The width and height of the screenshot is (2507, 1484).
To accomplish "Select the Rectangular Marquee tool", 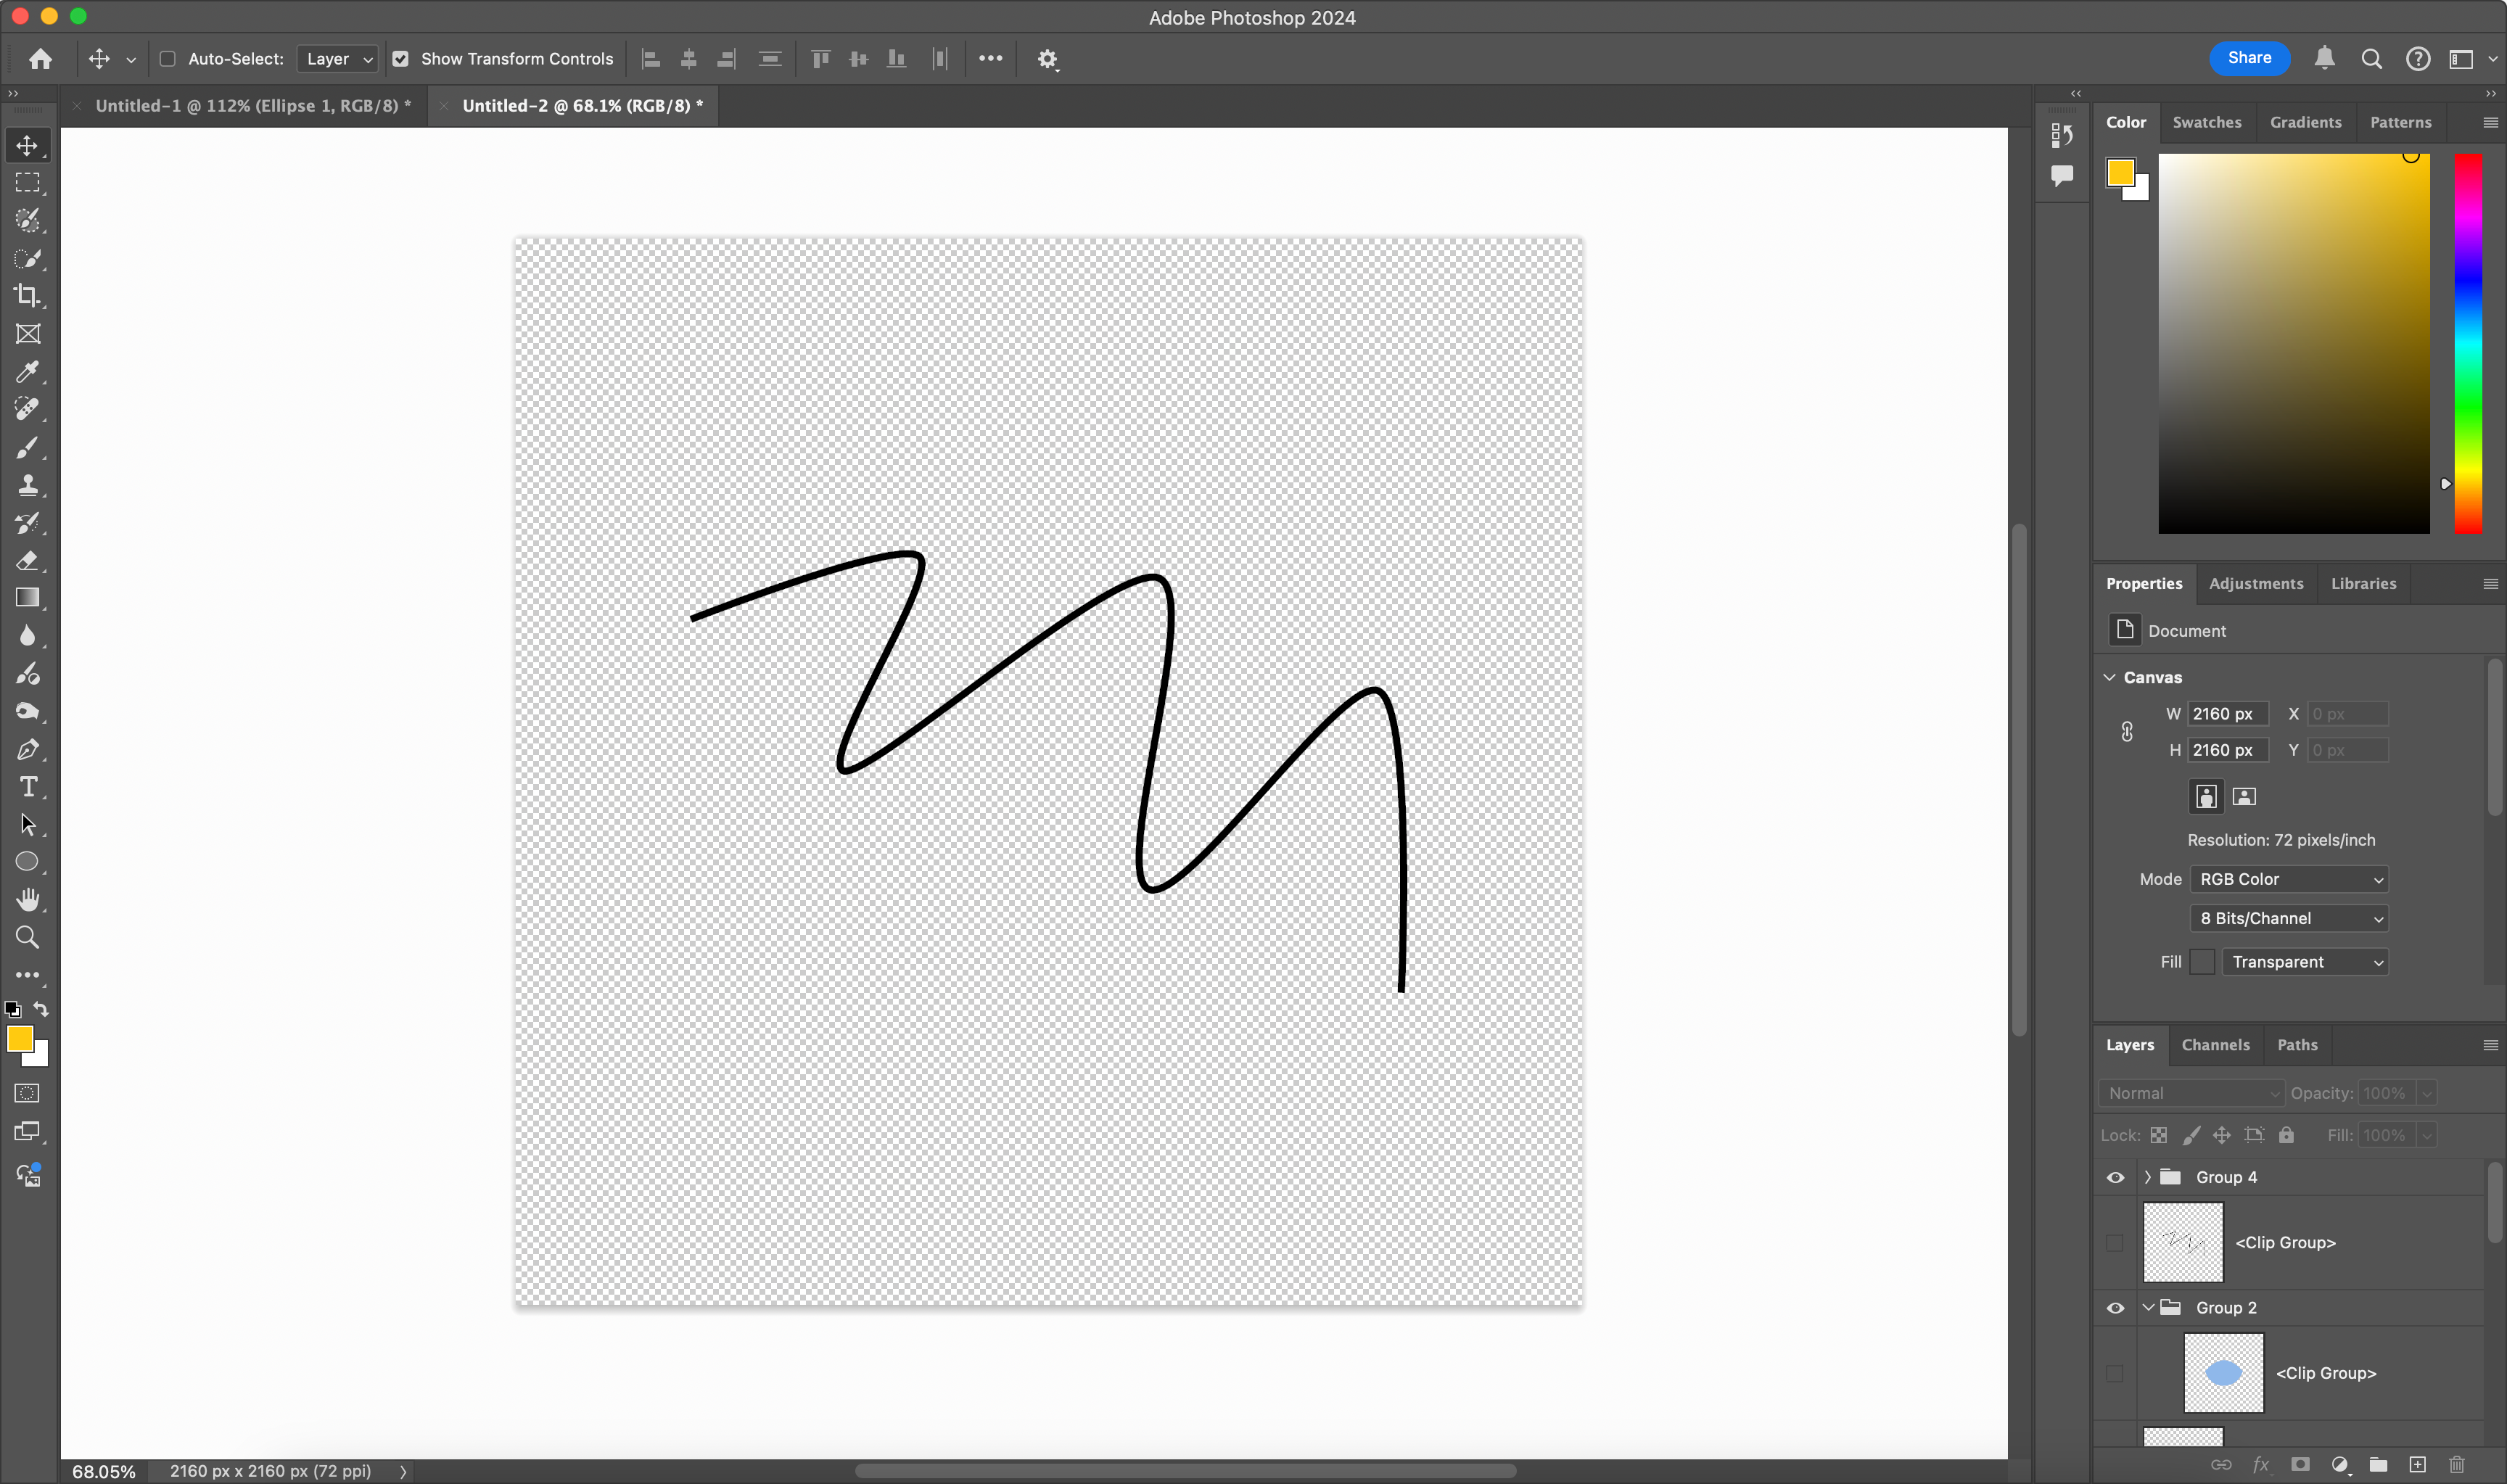I will coord(27,182).
